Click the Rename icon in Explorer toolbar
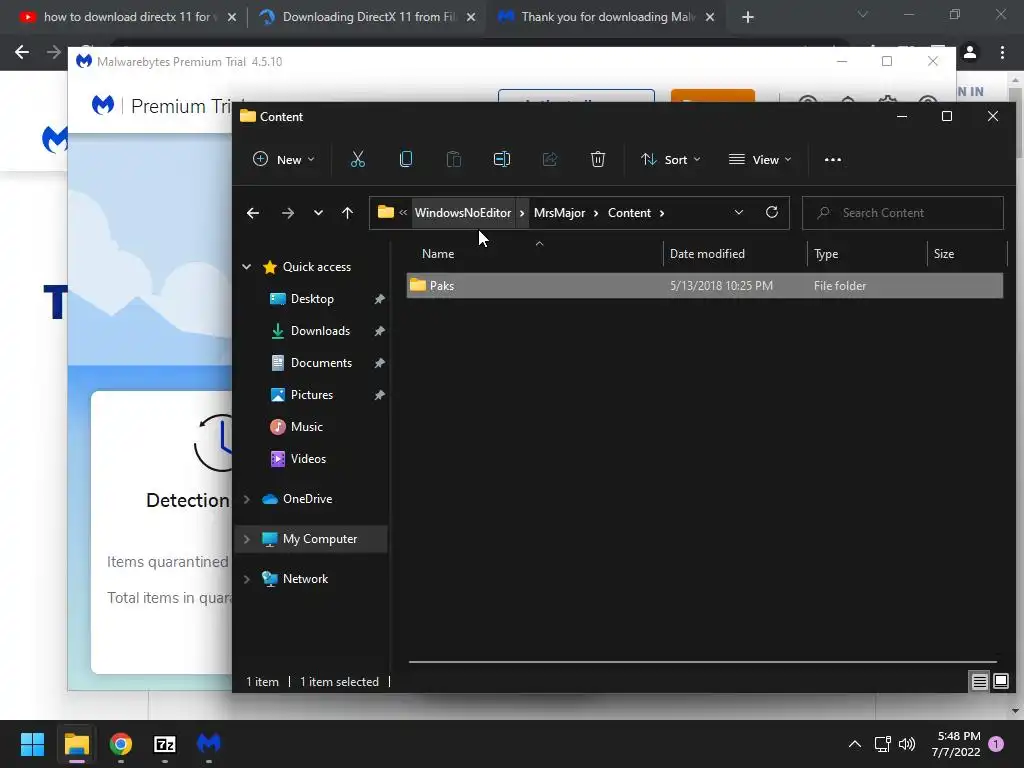Screen dimensions: 1024x768 pos(502,159)
